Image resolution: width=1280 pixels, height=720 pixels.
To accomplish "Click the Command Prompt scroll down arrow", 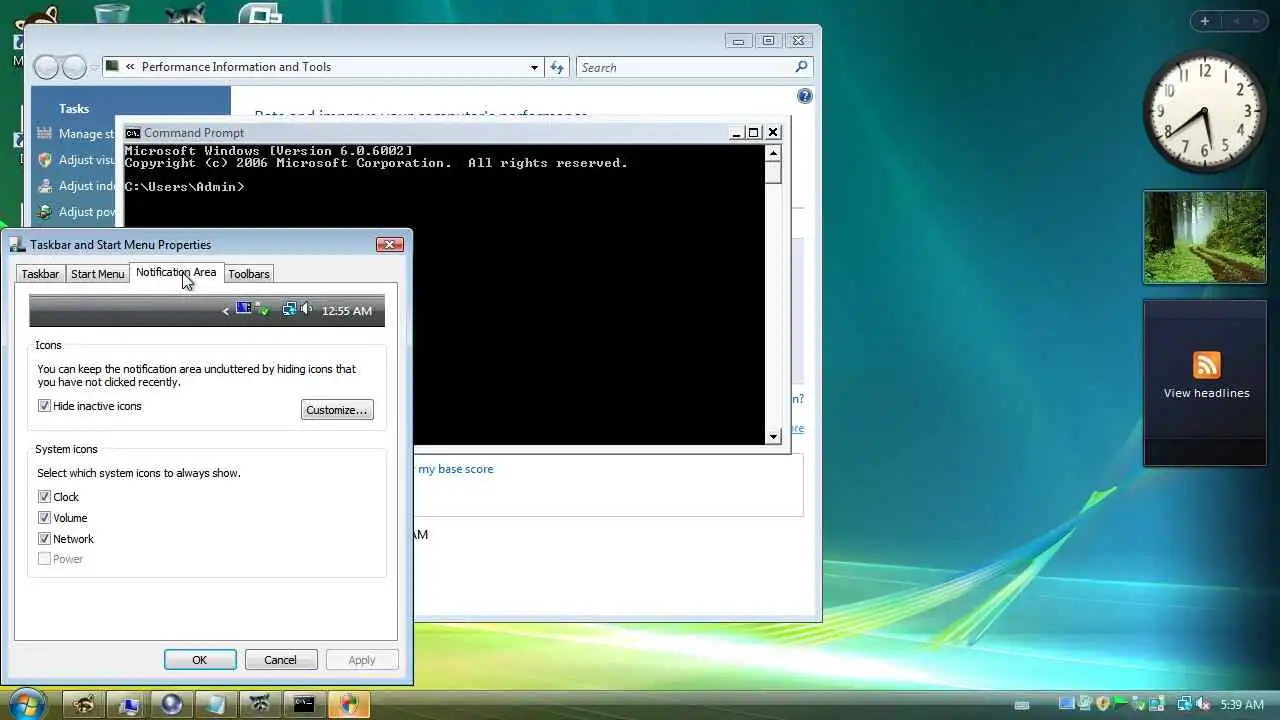I will (773, 436).
